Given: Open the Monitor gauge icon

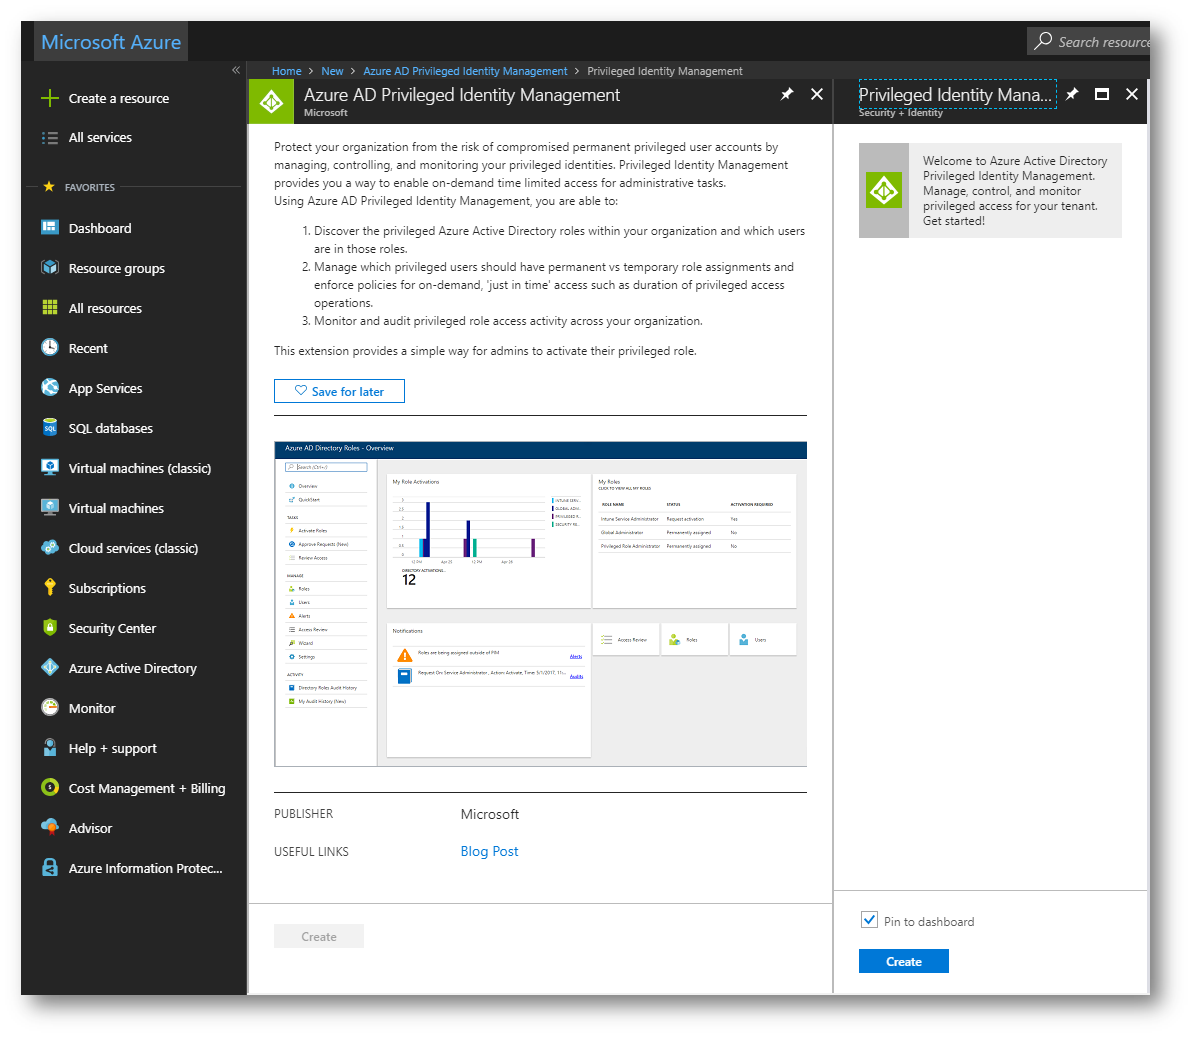Looking at the screenshot, I should click(49, 708).
